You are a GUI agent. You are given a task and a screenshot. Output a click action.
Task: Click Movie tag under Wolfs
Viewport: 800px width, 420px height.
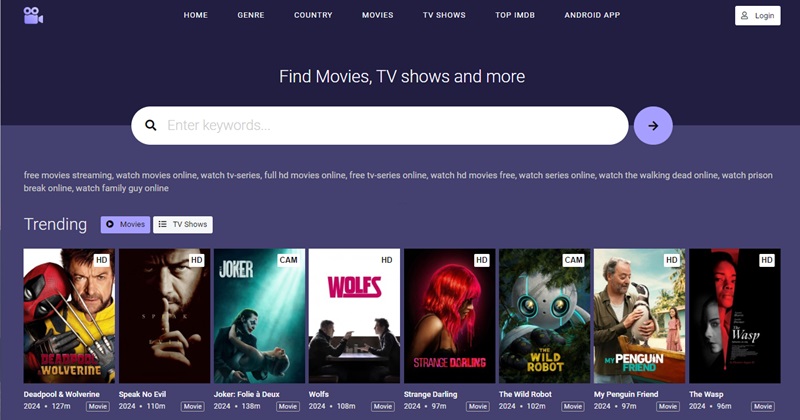point(383,407)
